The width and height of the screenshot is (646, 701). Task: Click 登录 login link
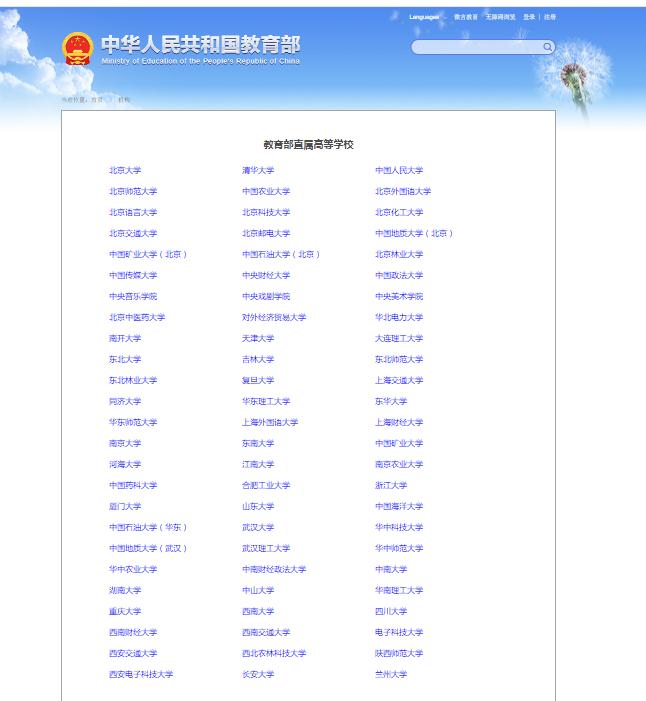529,17
